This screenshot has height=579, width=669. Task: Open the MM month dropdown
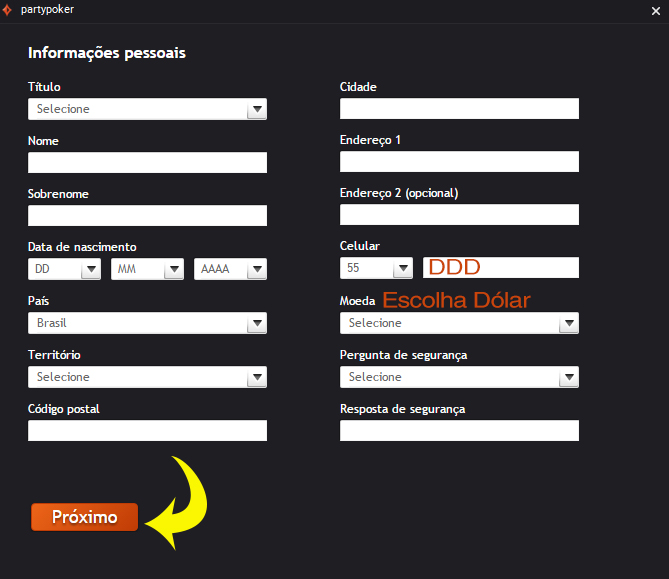[x=147, y=269]
